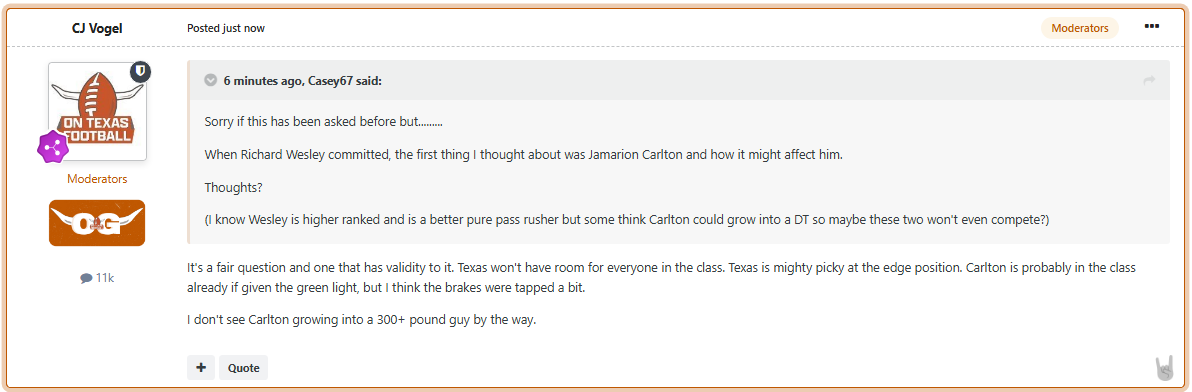Go to the quoted post via arrow icon

1149,81
